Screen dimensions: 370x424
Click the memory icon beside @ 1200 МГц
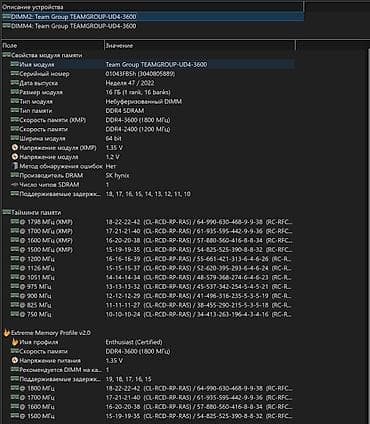14,258
